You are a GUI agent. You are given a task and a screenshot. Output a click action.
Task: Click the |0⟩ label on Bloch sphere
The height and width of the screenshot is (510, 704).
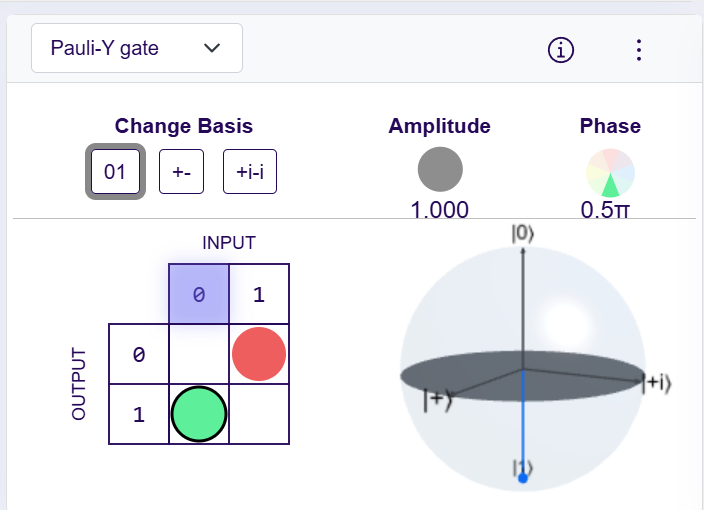(x=523, y=234)
